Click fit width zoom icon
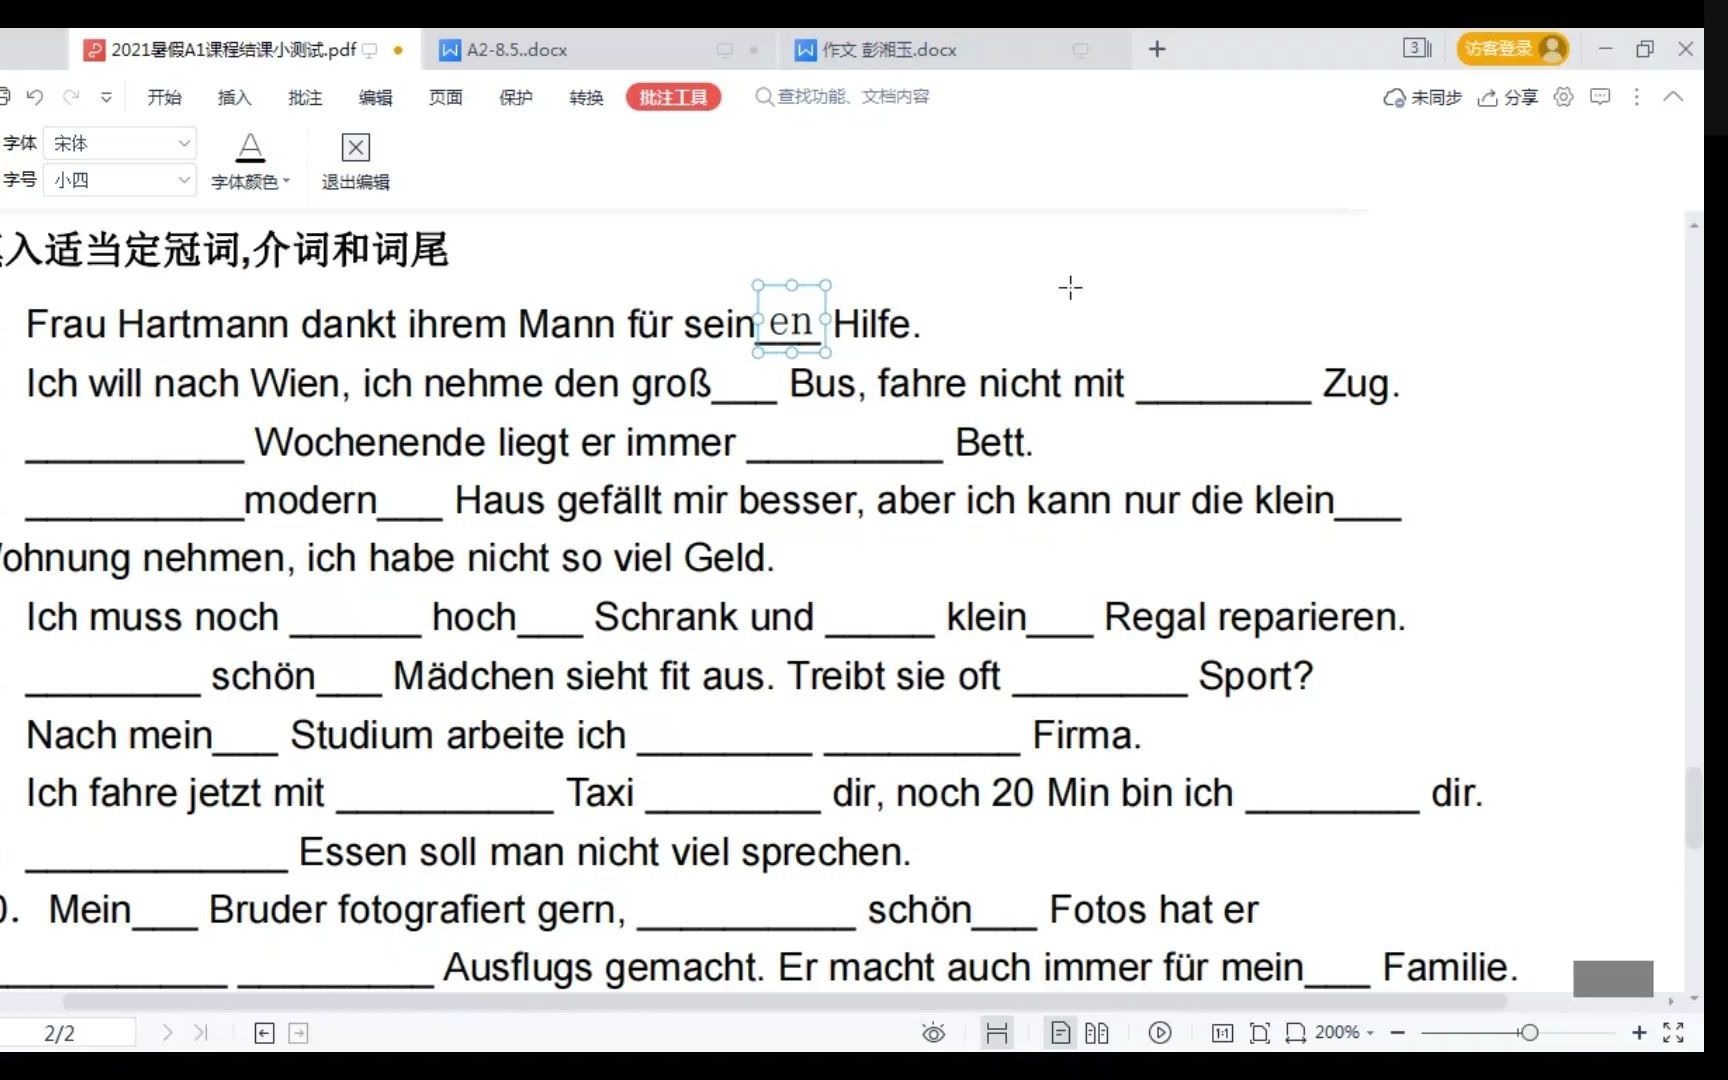 pos(1295,1033)
